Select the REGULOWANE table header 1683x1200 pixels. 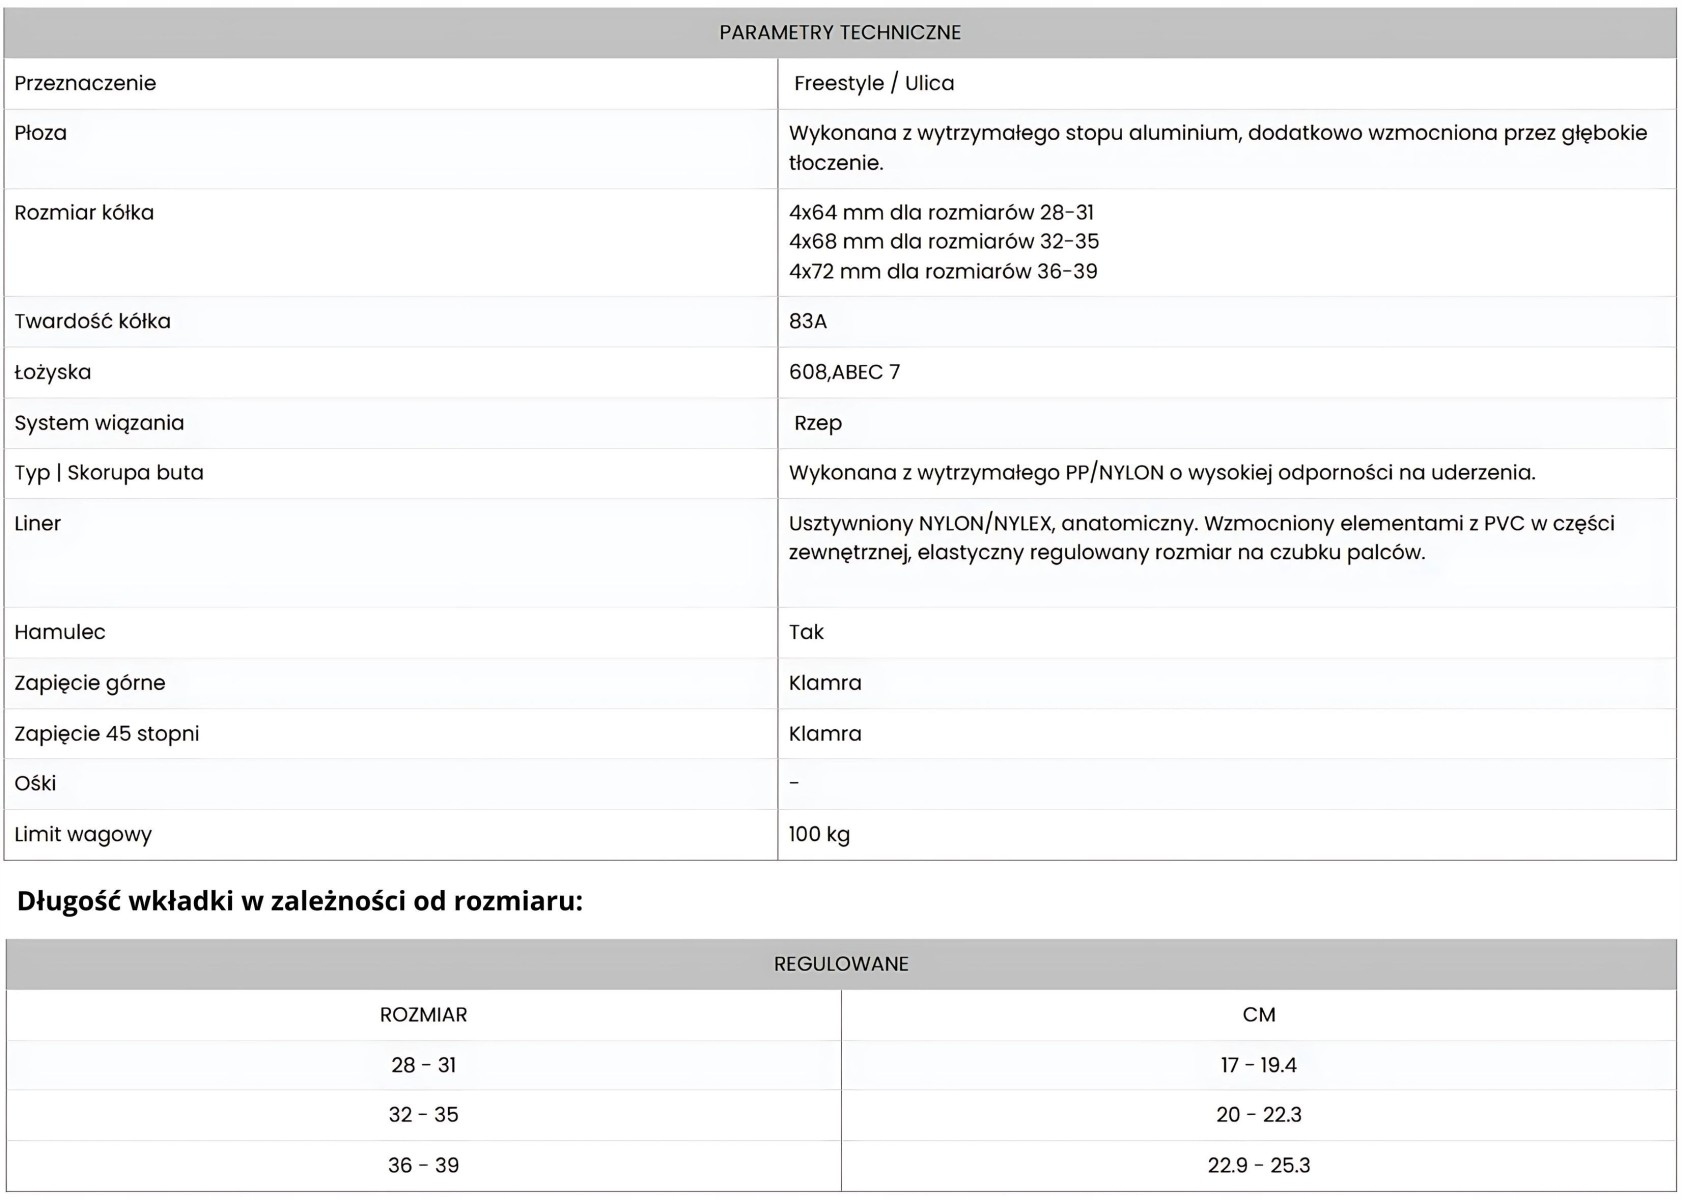pos(841,964)
